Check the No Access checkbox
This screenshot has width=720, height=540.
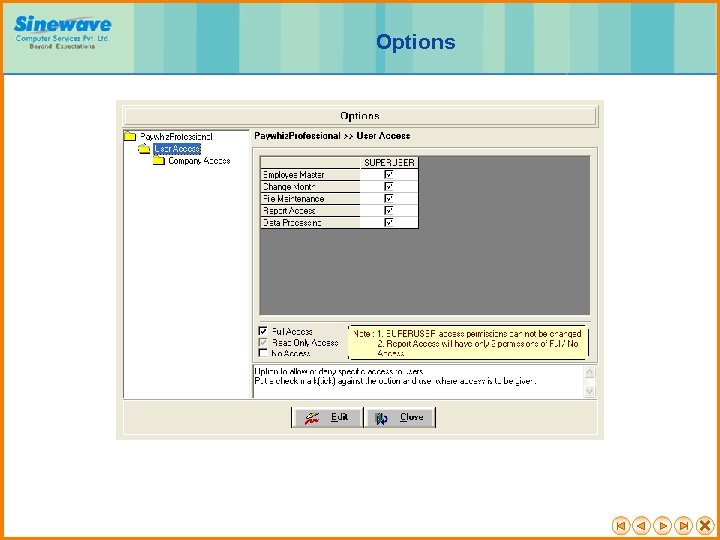coord(263,353)
